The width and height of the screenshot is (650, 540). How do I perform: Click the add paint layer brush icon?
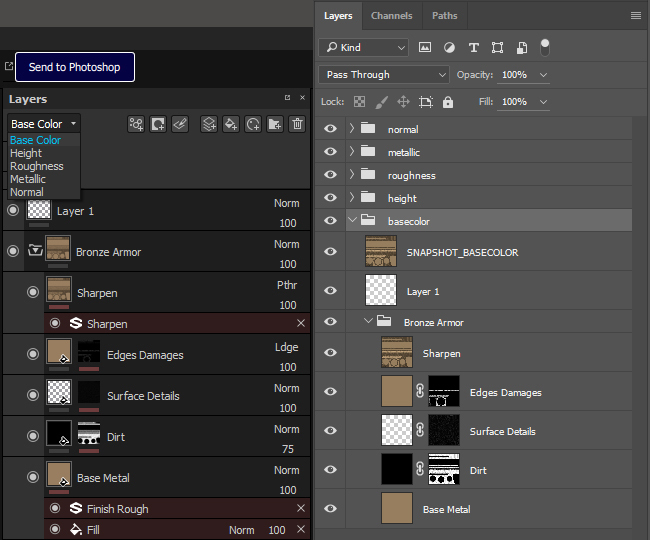tap(180, 124)
